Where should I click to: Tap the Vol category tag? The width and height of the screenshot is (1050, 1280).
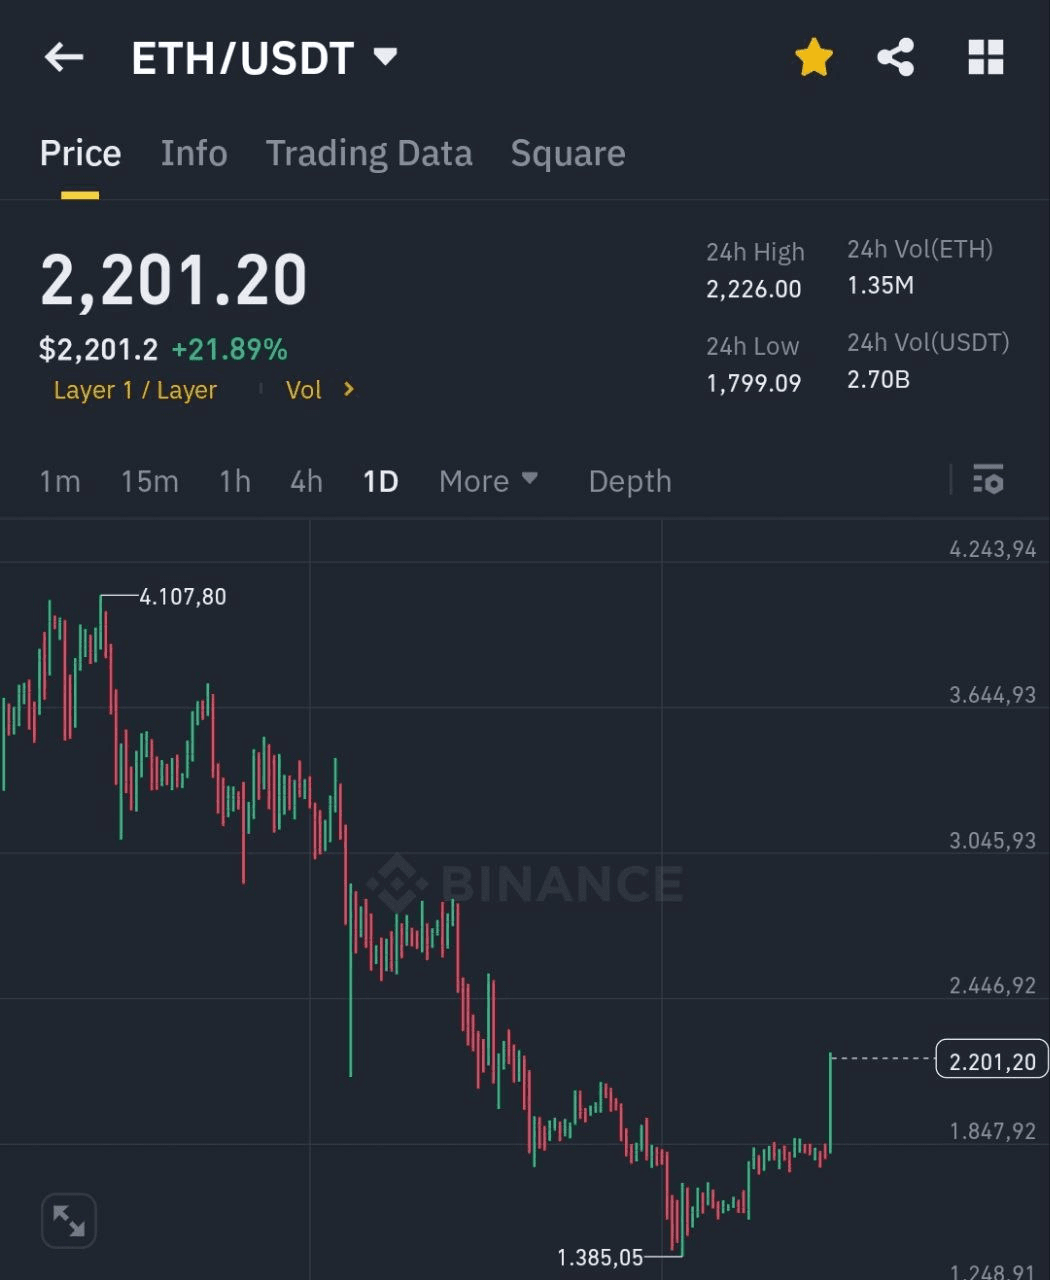click(x=303, y=390)
